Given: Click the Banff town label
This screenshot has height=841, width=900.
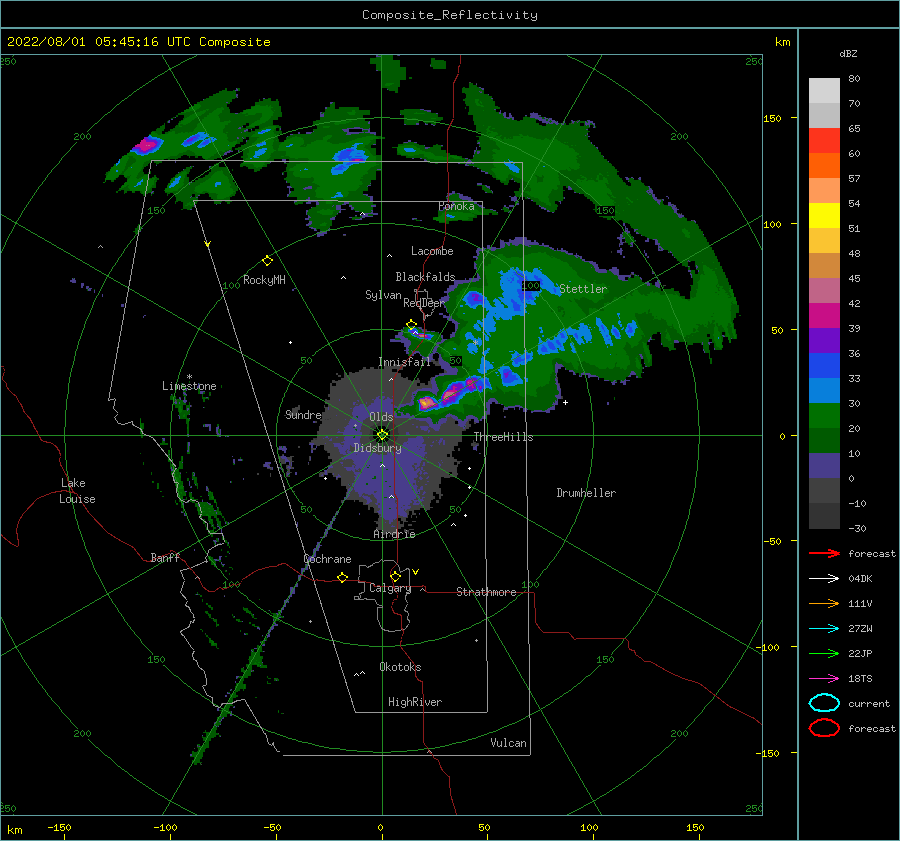Looking at the screenshot, I should click(165, 557).
